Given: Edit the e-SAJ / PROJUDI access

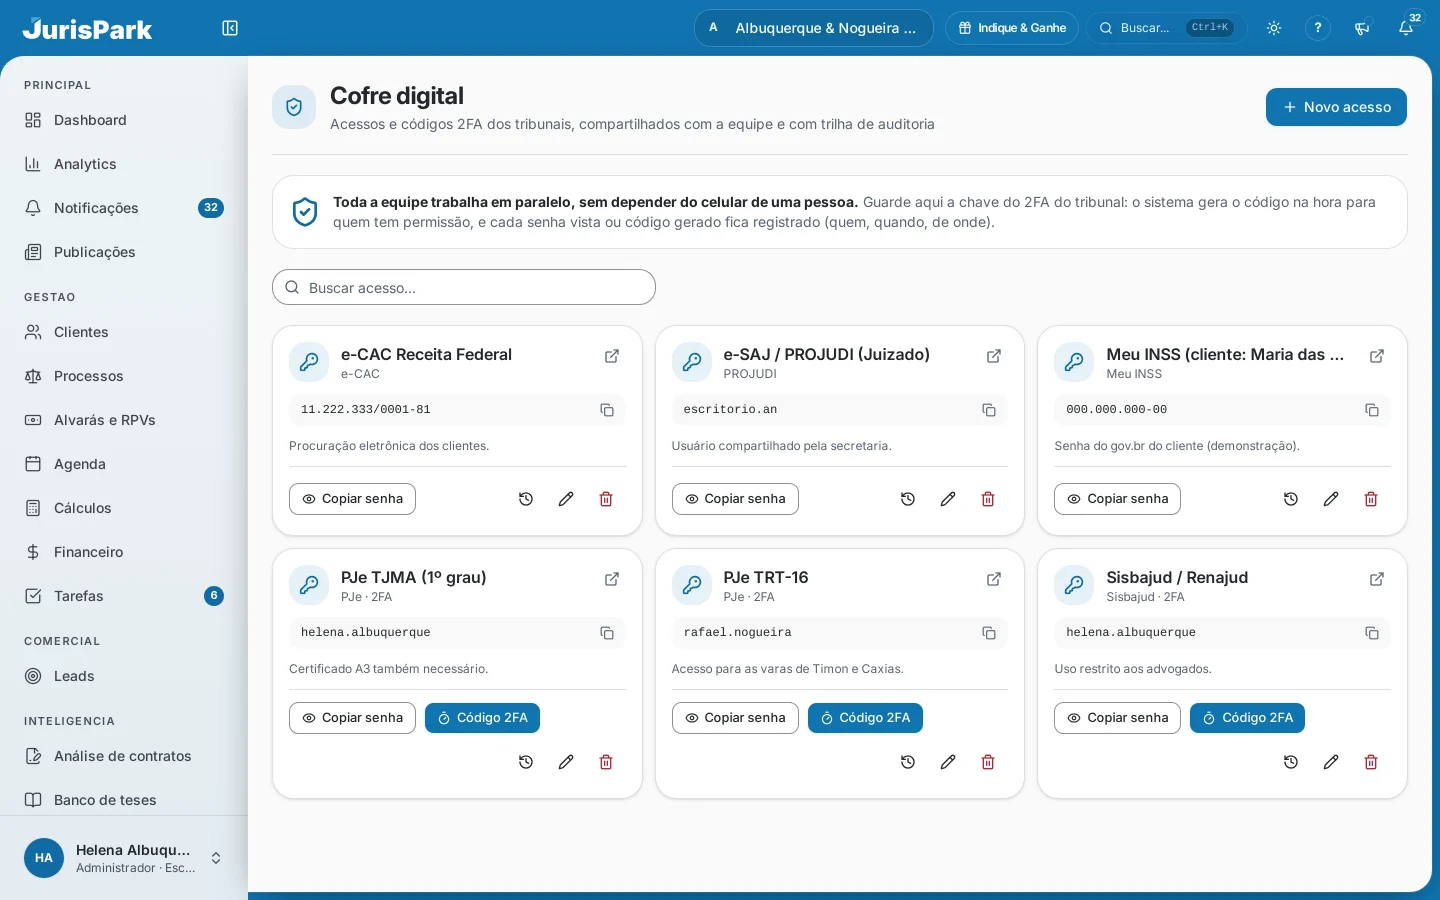Looking at the screenshot, I should (x=948, y=499).
